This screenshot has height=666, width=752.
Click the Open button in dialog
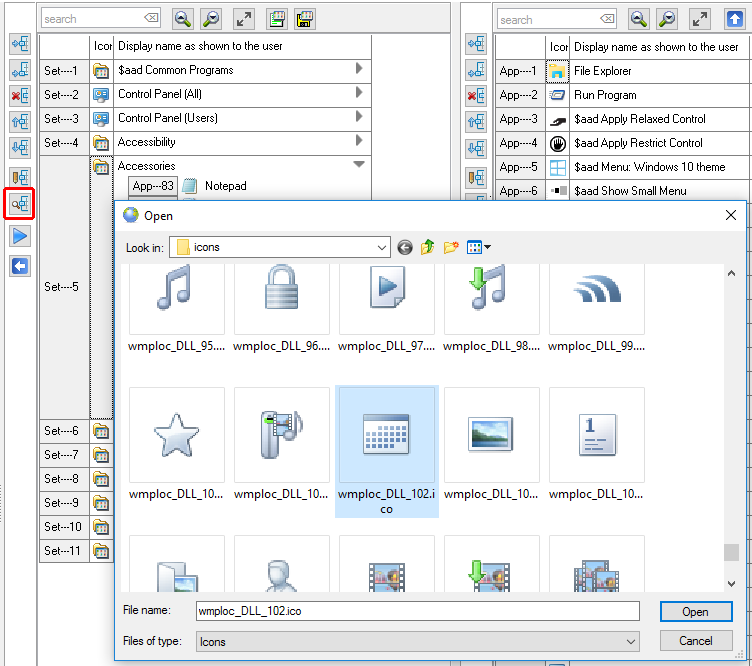pos(695,612)
